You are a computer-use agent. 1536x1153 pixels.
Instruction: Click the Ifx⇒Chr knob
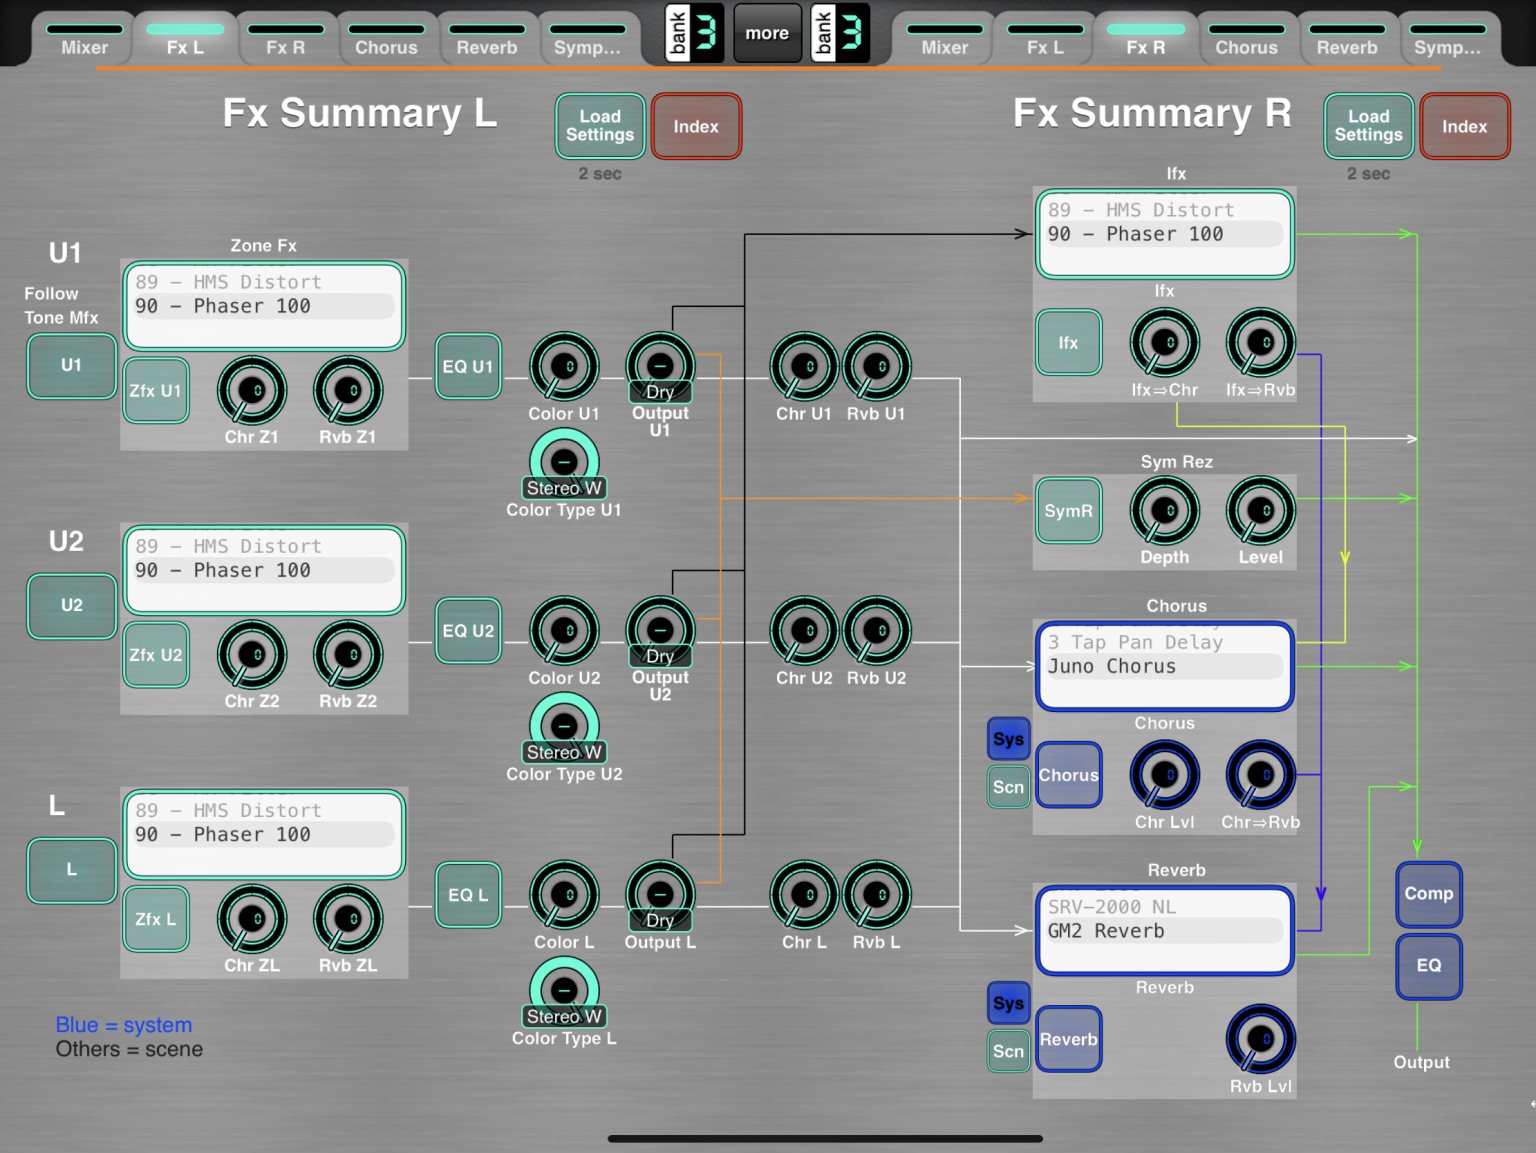[x=1164, y=342]
